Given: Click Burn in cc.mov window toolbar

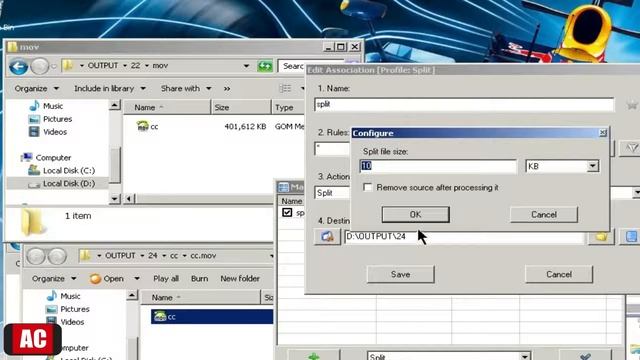Looking at the screenshot, I should point(199,279).
